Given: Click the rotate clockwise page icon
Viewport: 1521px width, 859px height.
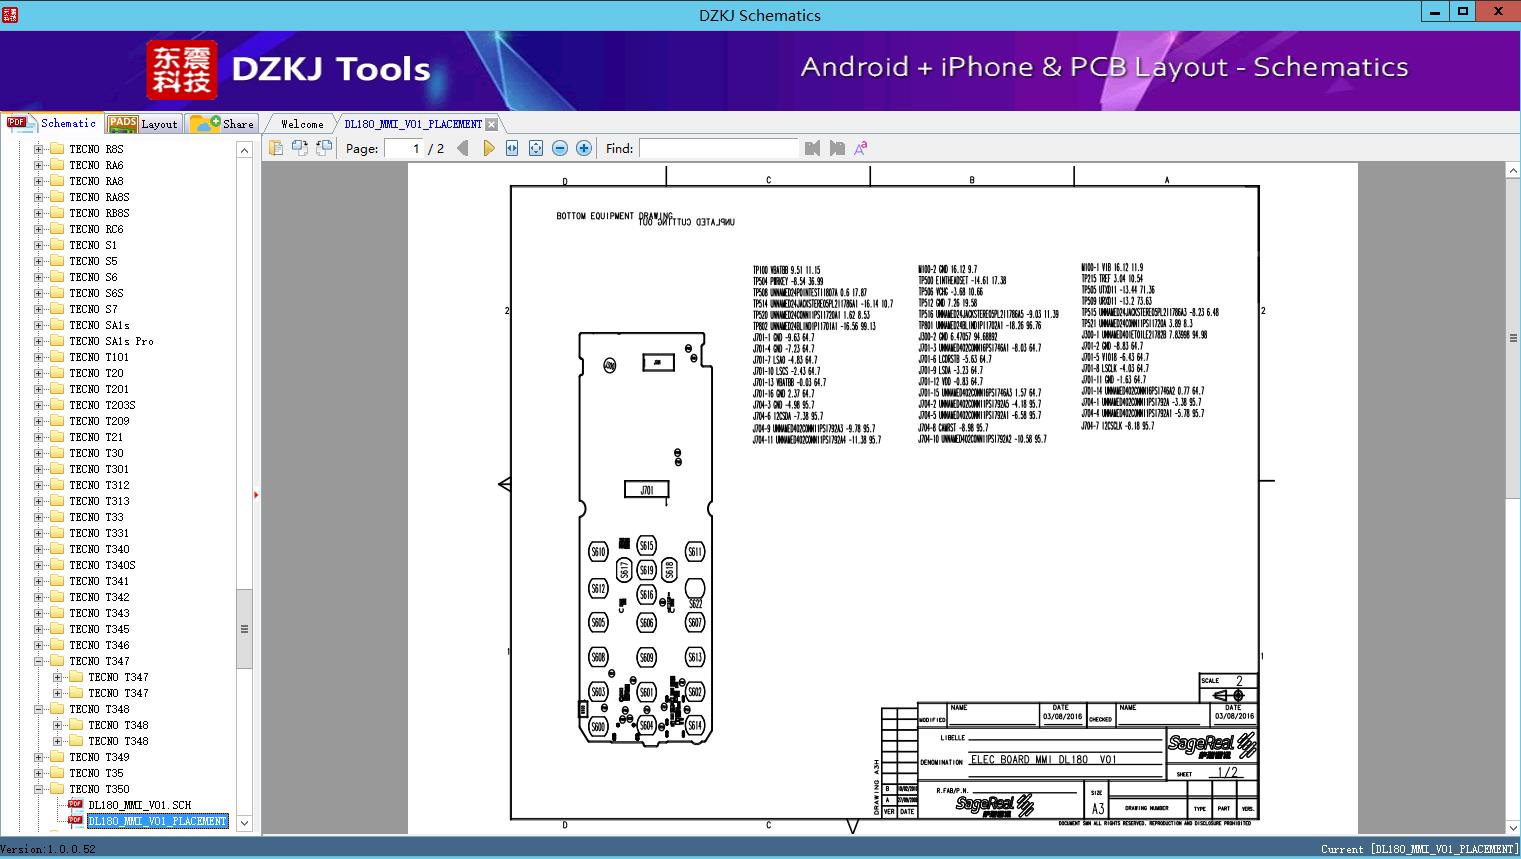Looking at the screenshot, I should coord(323,148).
